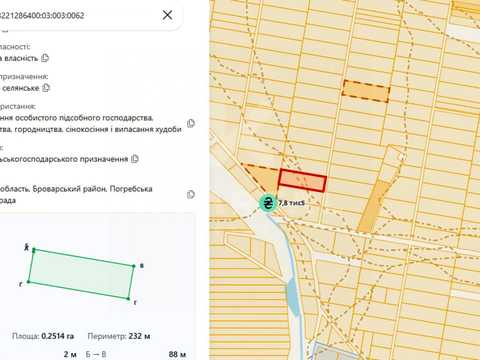Copy the 'селянське' purpose value

coord(46,88)
